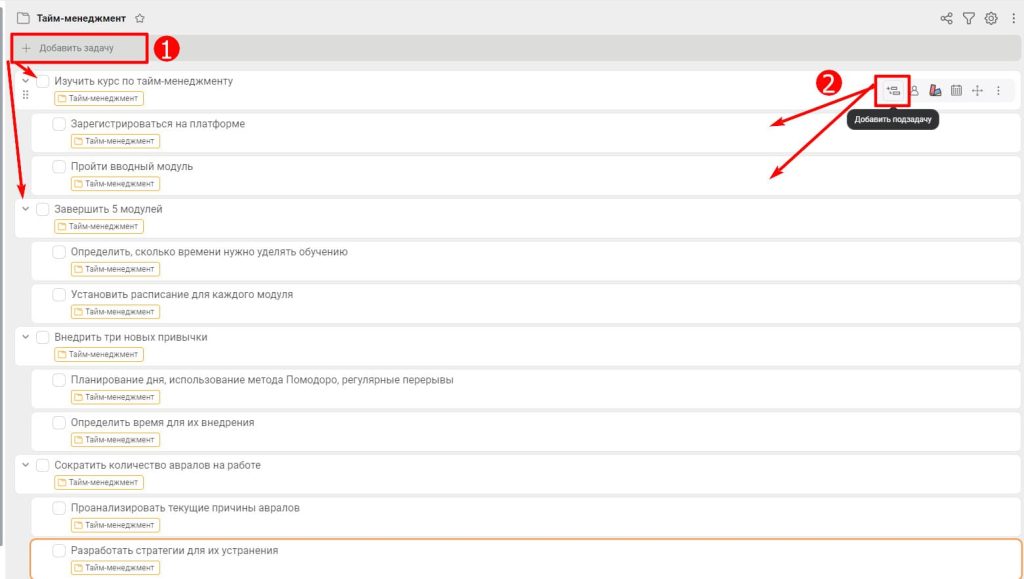This screenshot has width=1024, height=579.
Task: Open the calendar date icon on the first task
Action: 956,91
